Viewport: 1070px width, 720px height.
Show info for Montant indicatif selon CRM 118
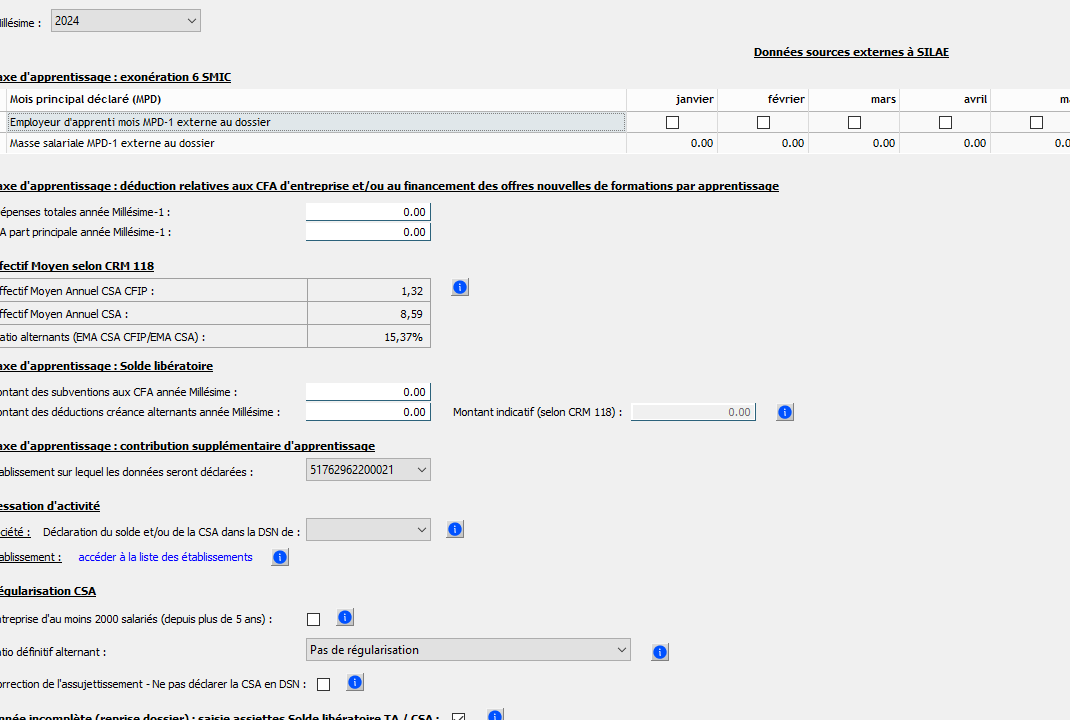785,412
